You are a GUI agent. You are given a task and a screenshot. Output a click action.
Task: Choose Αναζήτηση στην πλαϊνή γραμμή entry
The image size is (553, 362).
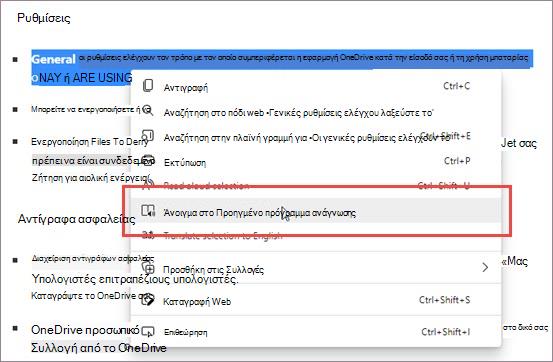coord(316,137)
